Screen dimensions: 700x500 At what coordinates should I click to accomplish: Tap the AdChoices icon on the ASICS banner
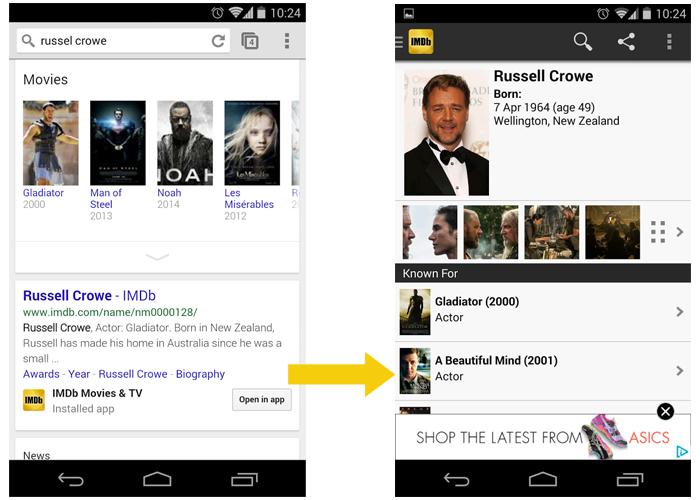tap(682, 452)
